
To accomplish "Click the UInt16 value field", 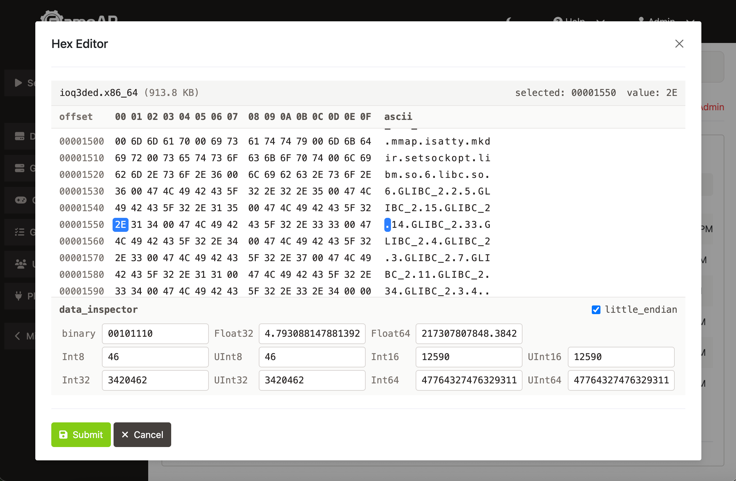I will [621, 357].
